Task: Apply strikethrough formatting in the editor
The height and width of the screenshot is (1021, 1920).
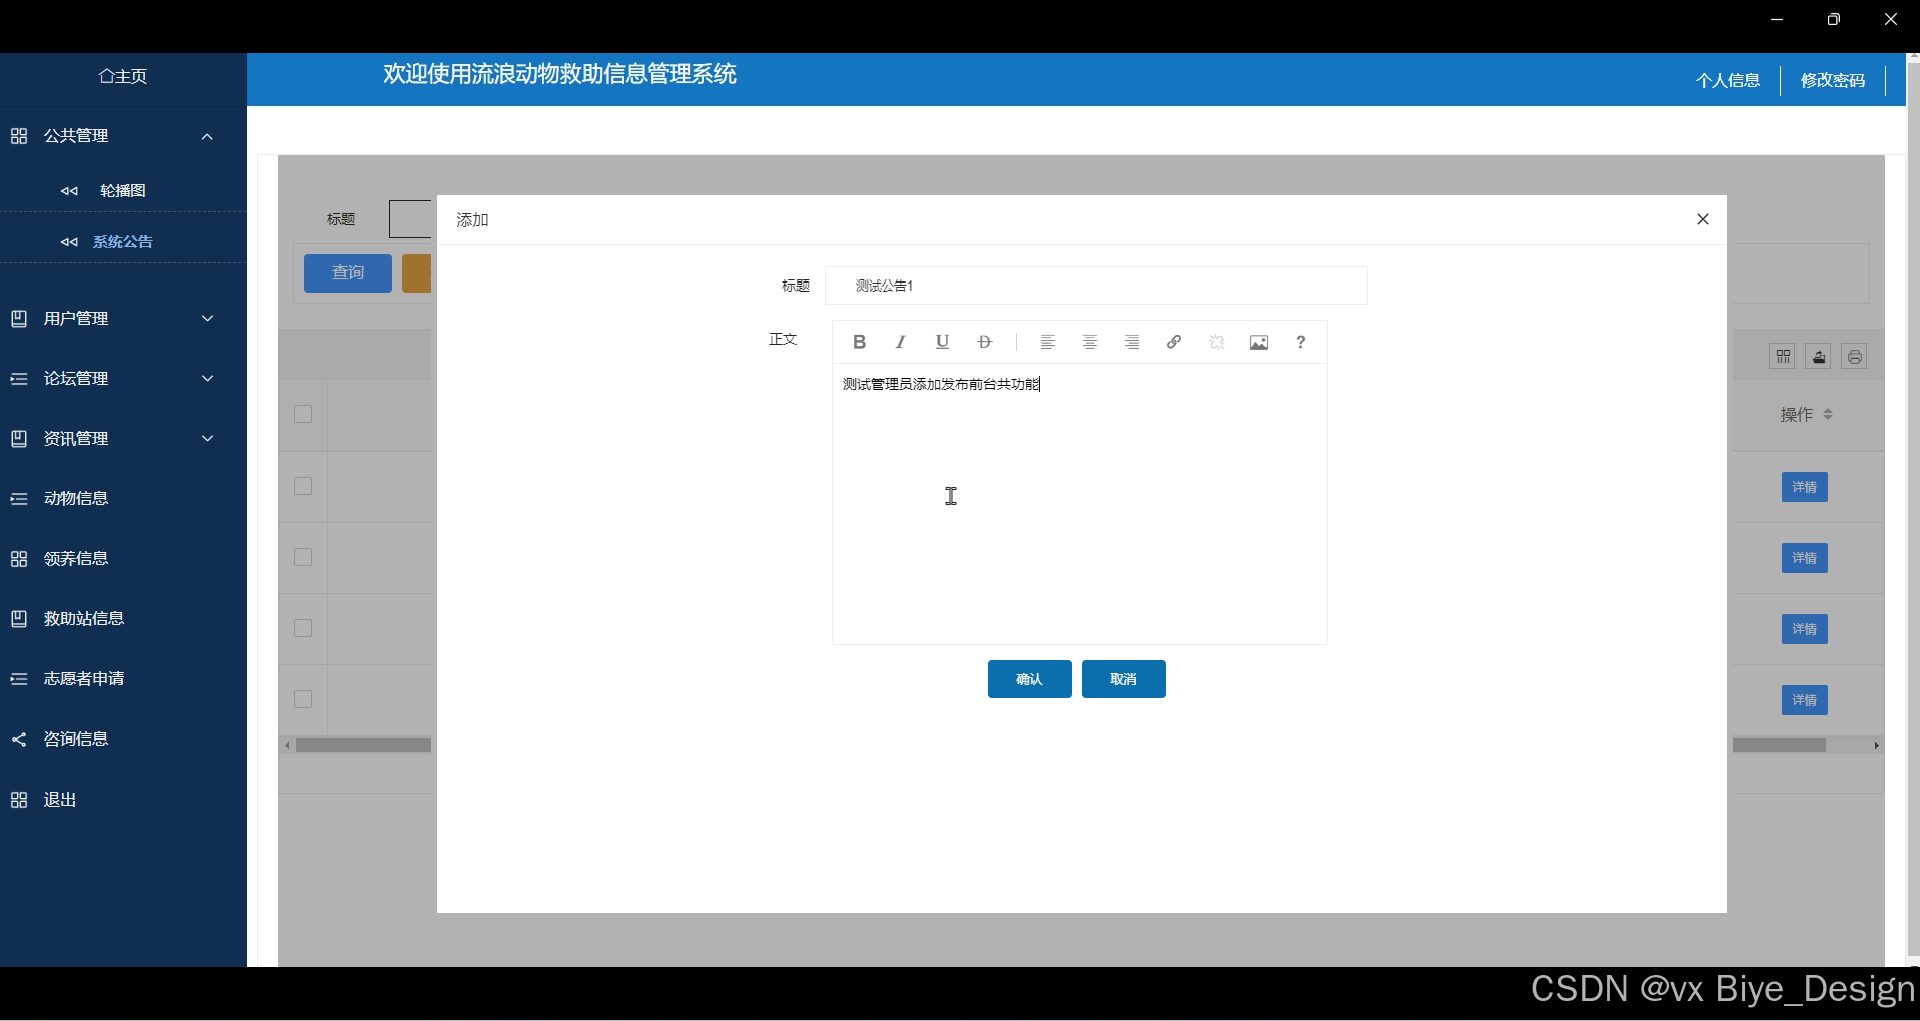Action: (985, 342)
